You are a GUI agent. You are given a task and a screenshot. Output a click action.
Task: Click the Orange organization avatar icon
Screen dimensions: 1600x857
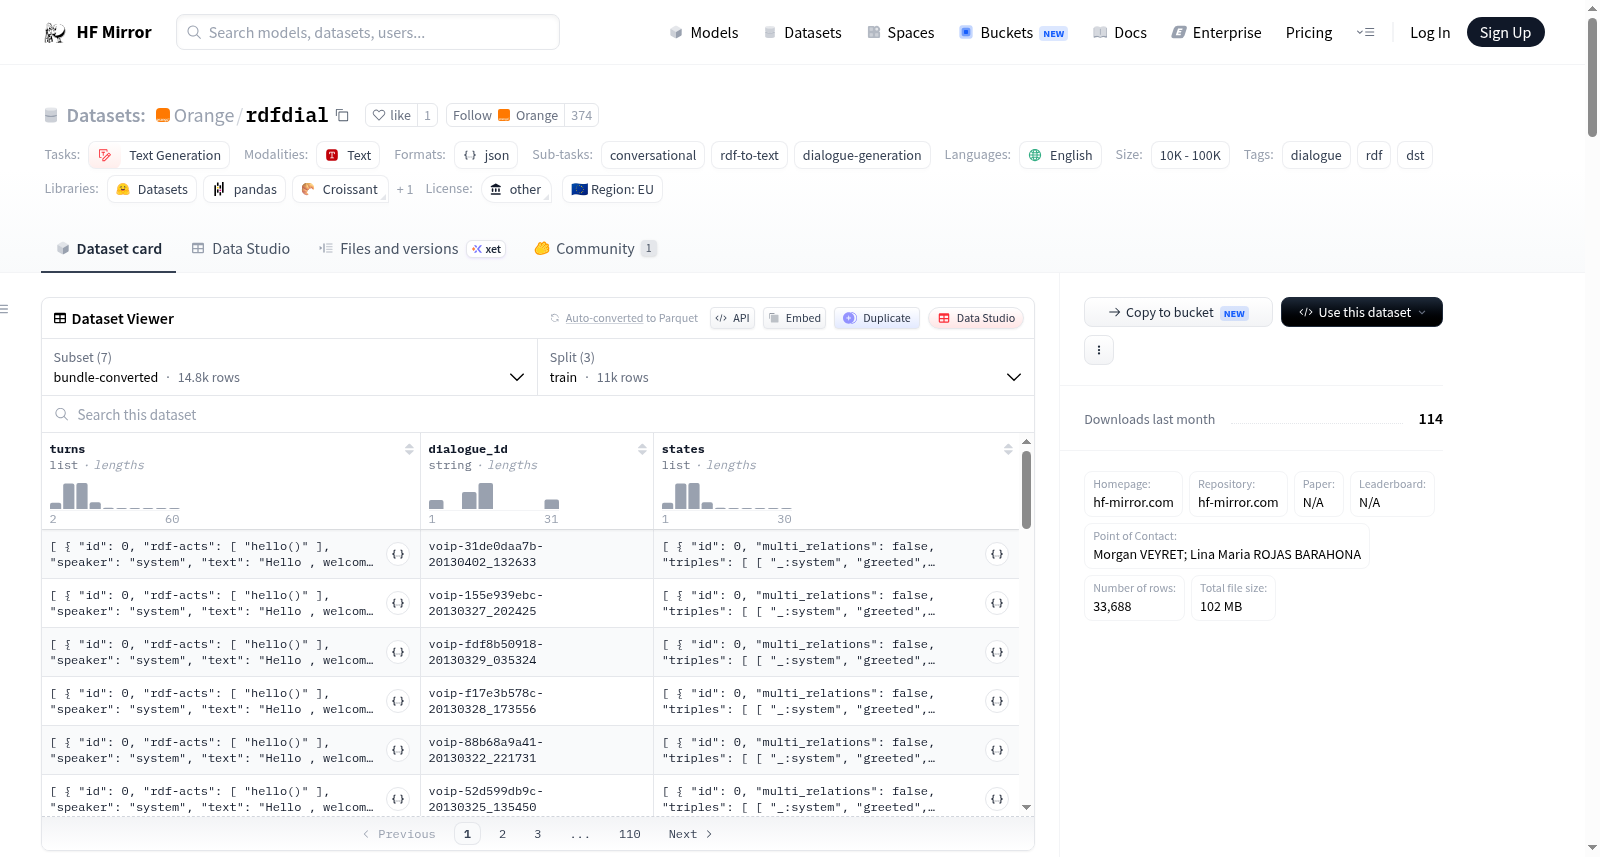pos(162,115)
